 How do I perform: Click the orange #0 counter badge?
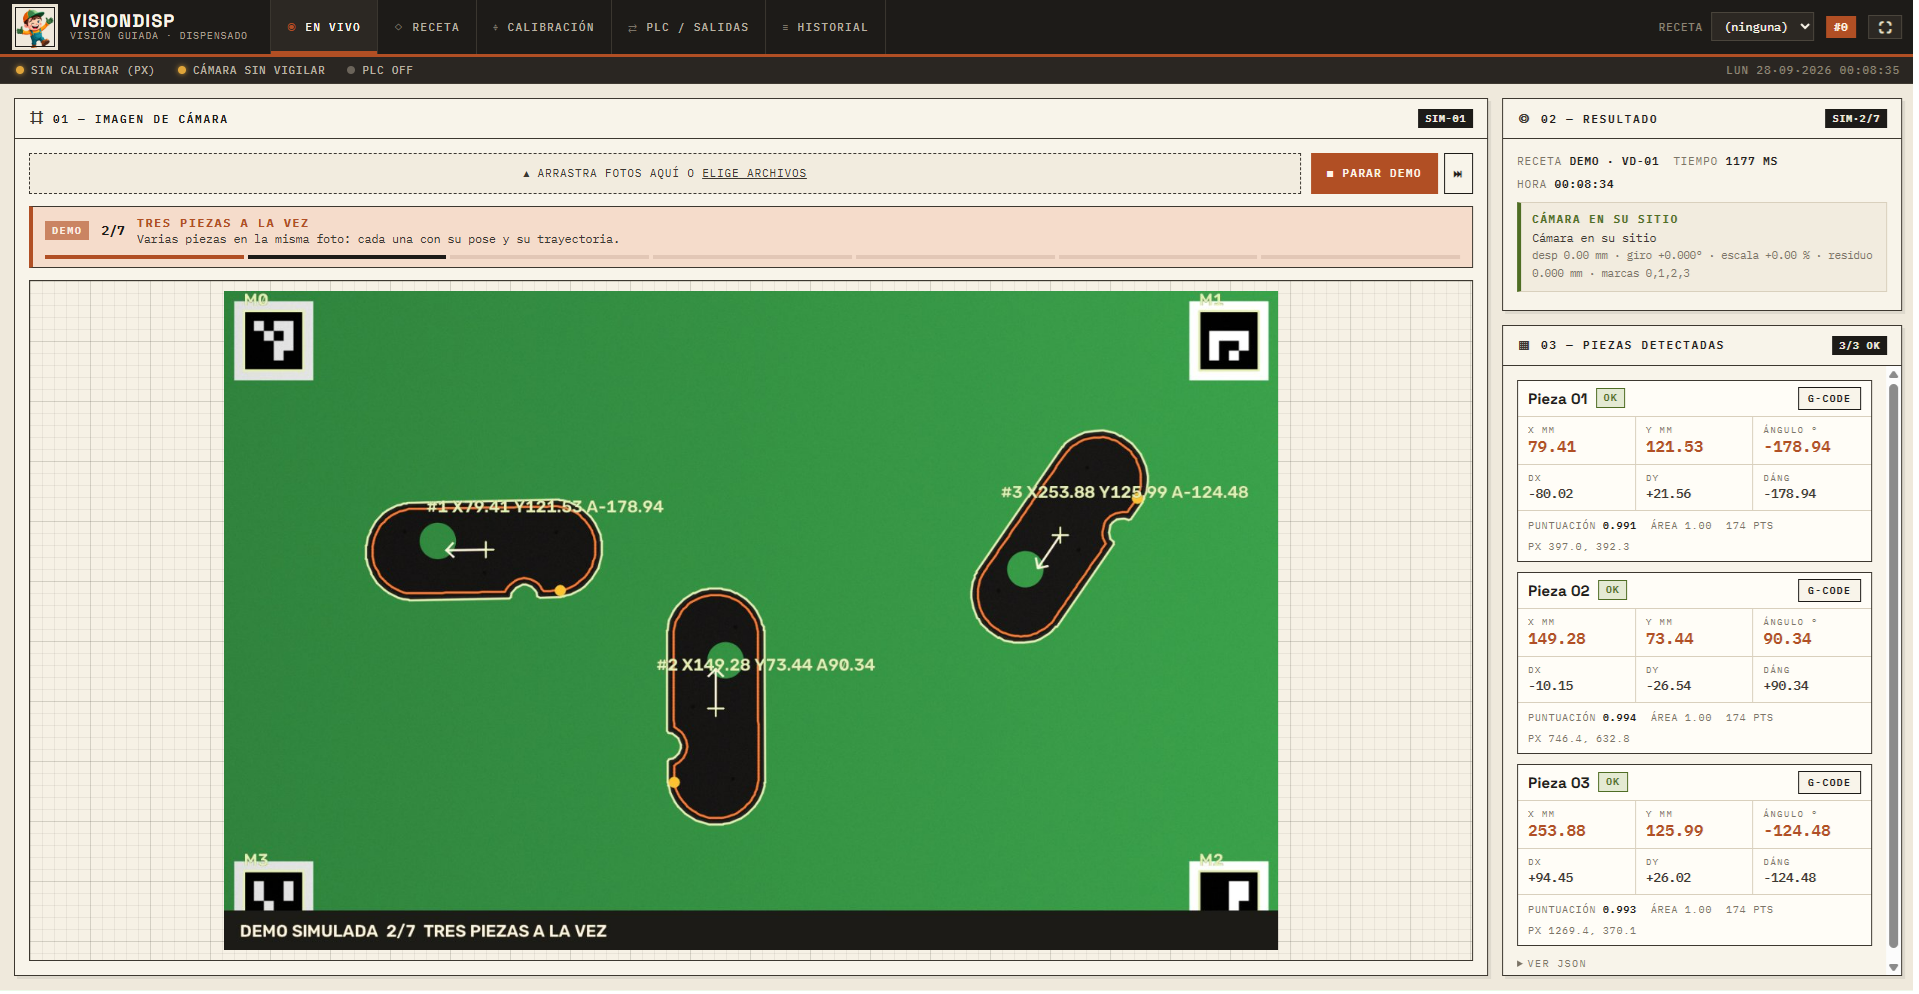pos(1841,27)
